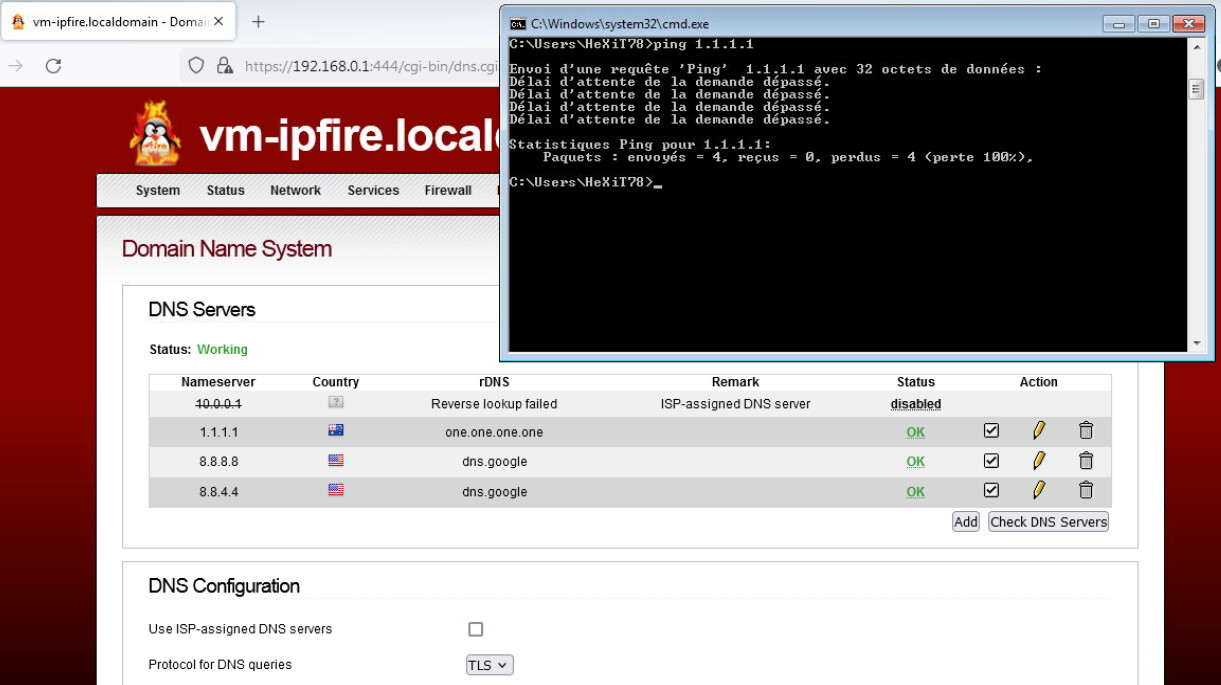Click the Country column header
Image resolution: width=1221 pixels, height=685 pixels.
tap(336, 382)
